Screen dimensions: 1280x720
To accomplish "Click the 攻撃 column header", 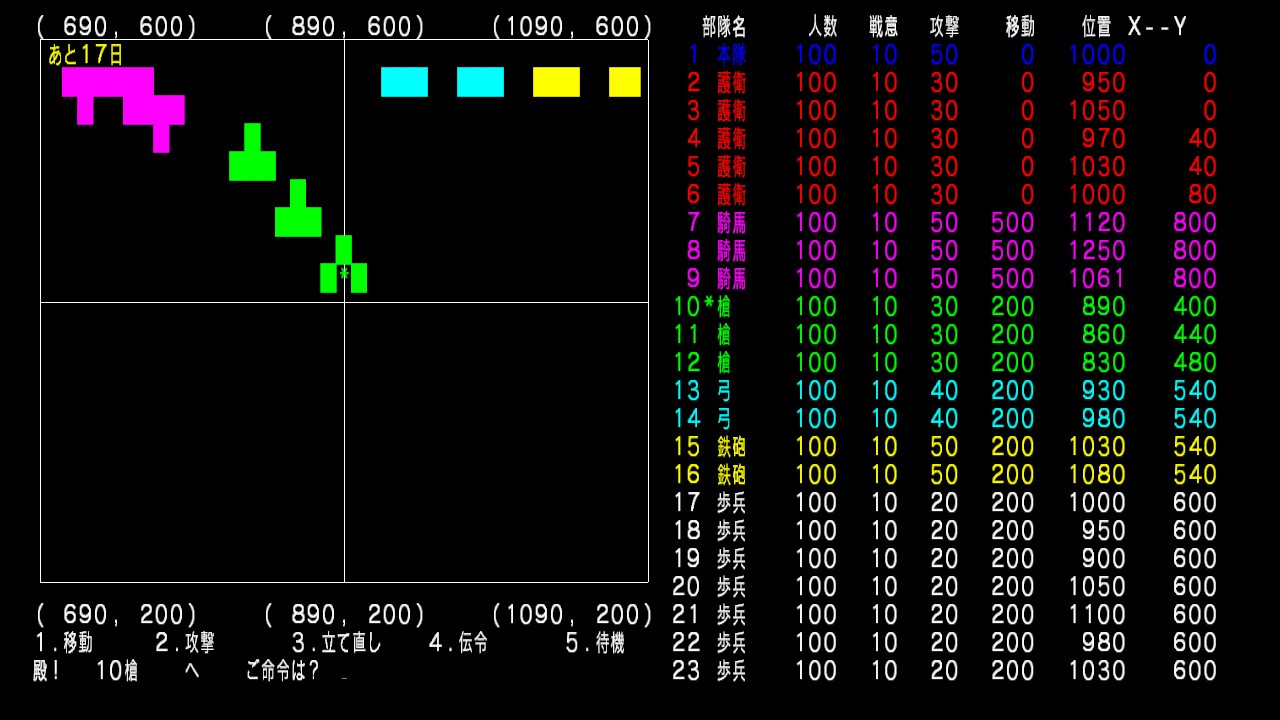I will [x=945, y=27].
